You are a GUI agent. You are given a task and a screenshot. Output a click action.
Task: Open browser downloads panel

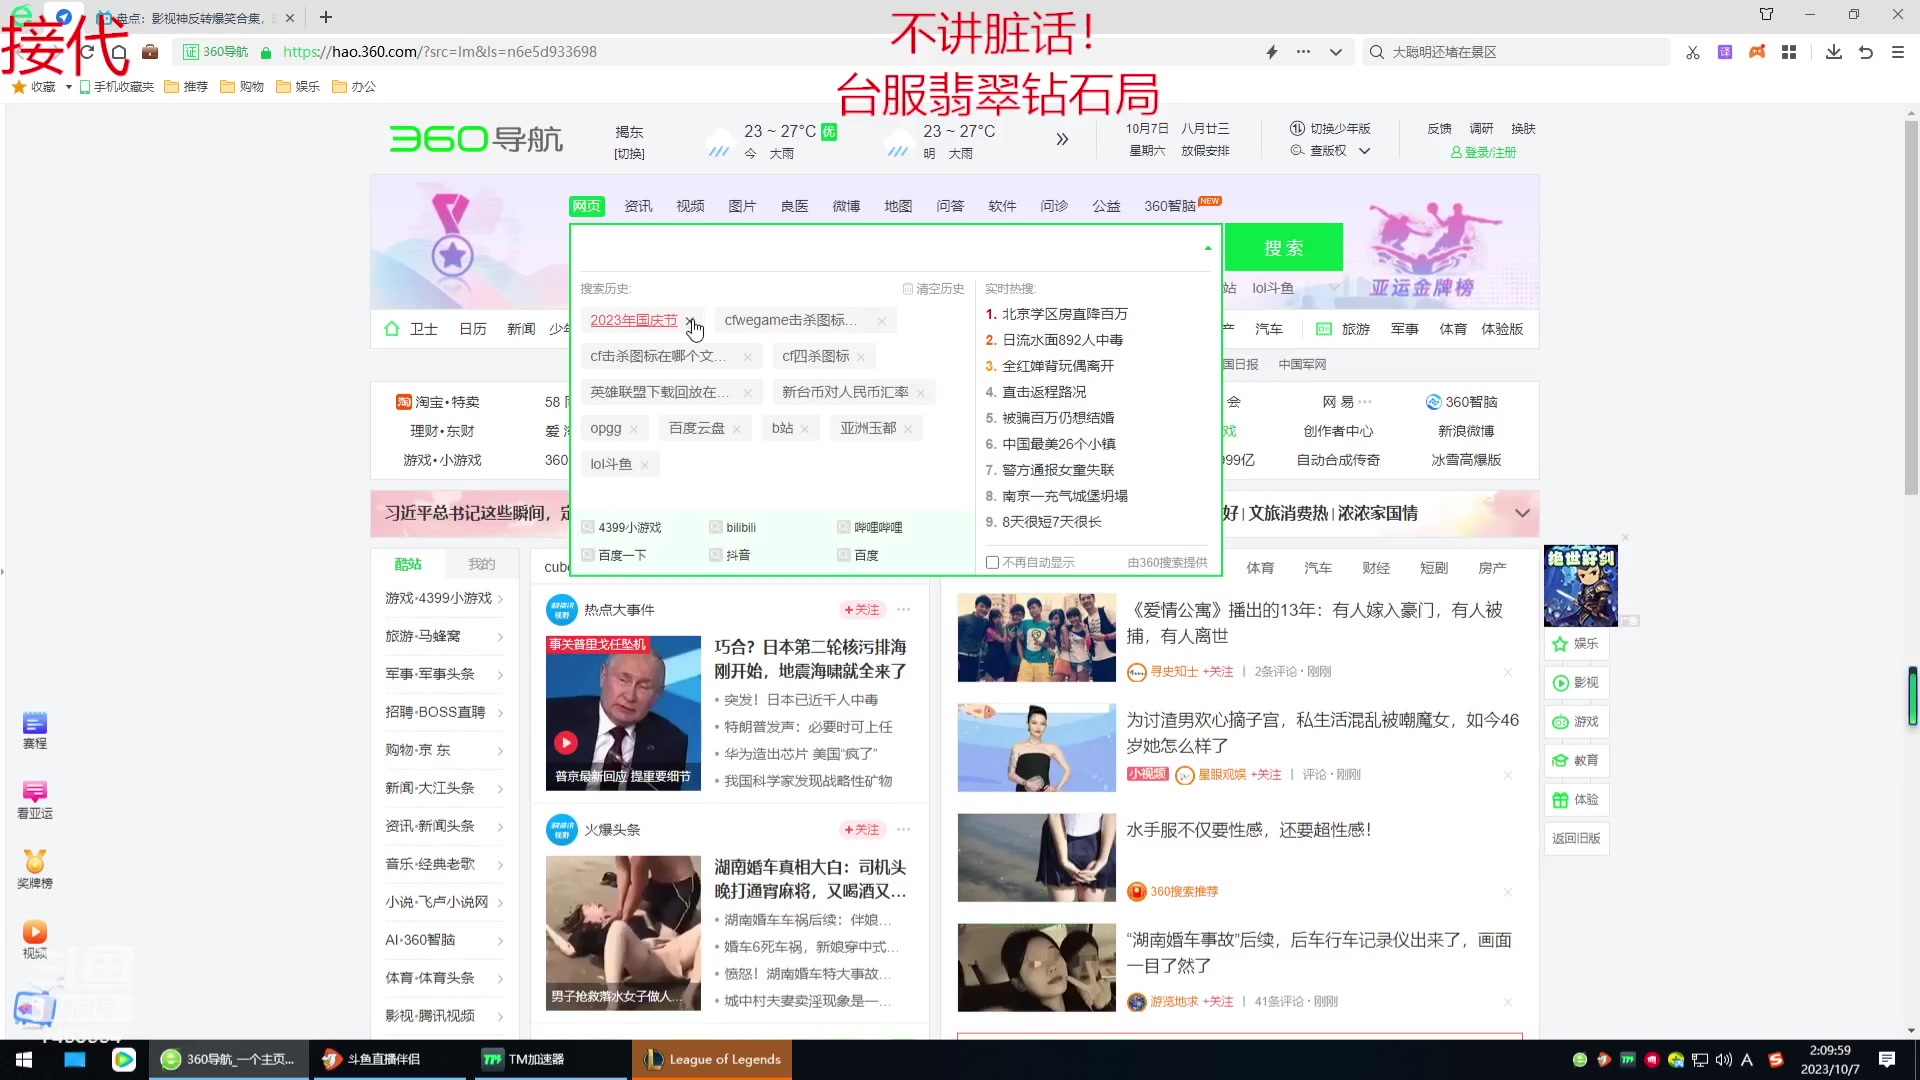(x=1833, y=52)
